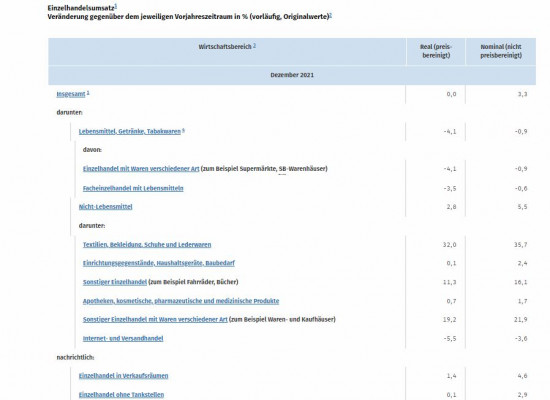Click footnote 2 beside Wirtschaftsbereich header
Screen dimensions: 550x400
[254, 45]
